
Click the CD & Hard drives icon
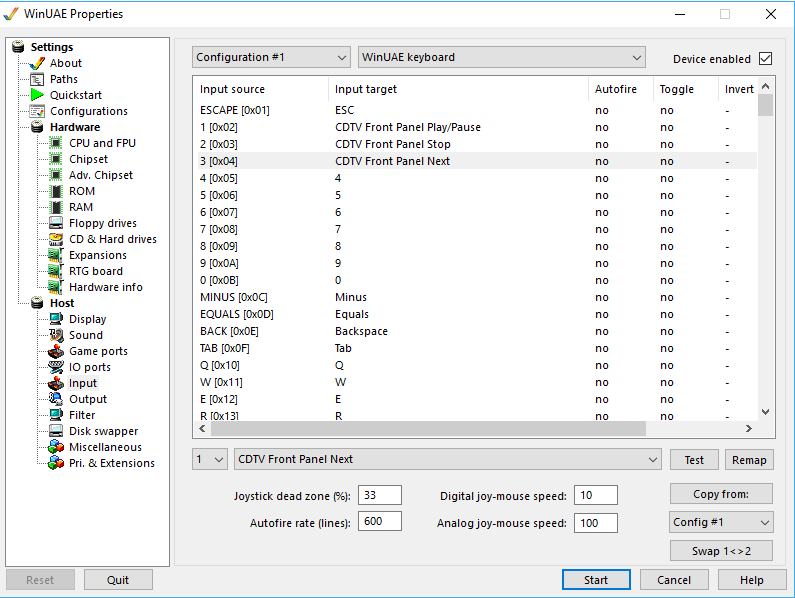point(56,239)
